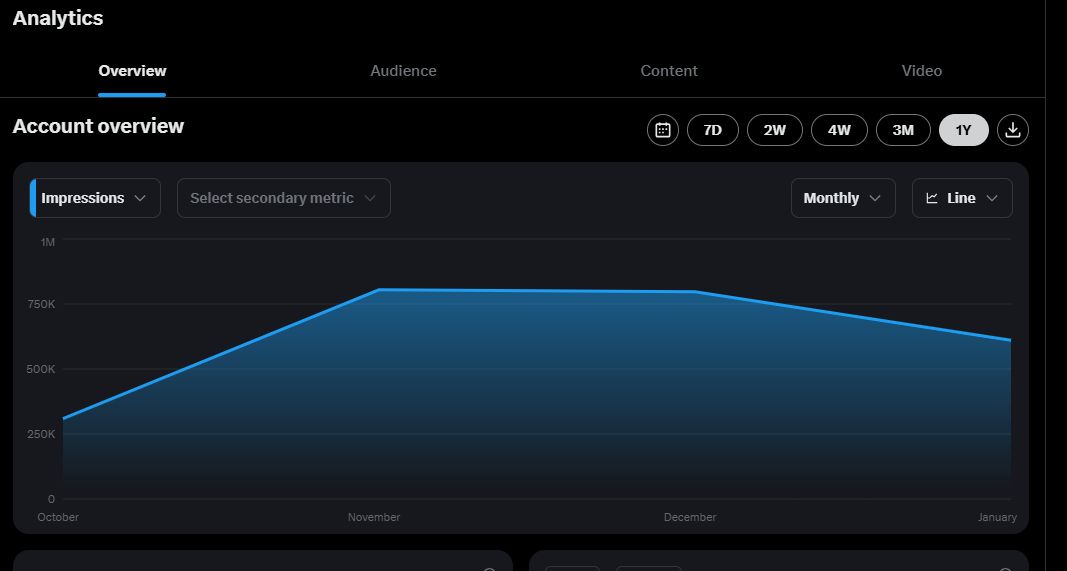Image resolution: width=1067 pixels, height=571 pixels.
Task: Open the custom date range calendar
Action: (663, 130)
